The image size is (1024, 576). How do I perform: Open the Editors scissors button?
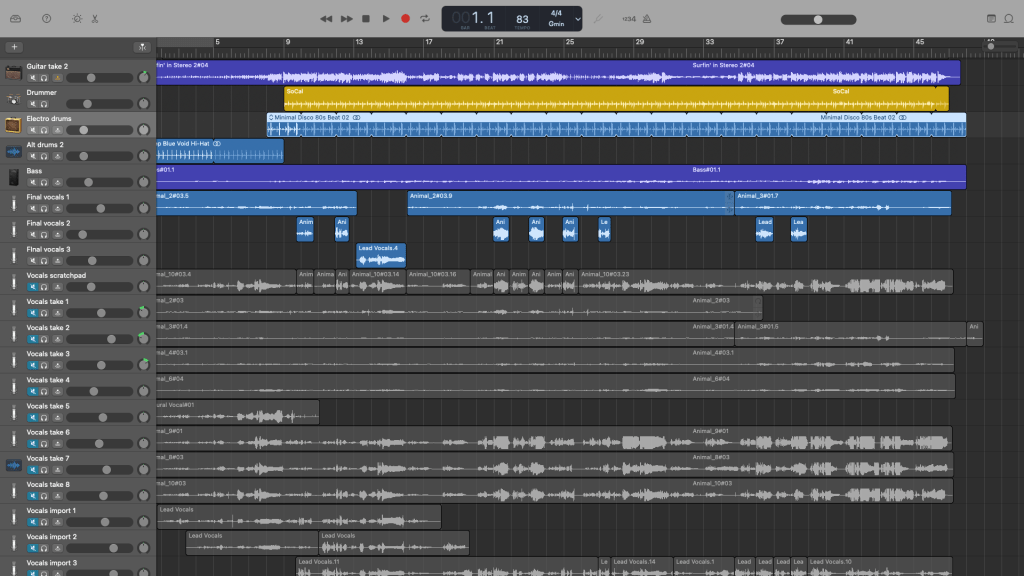pyautogui.click(x=95, y=19)
